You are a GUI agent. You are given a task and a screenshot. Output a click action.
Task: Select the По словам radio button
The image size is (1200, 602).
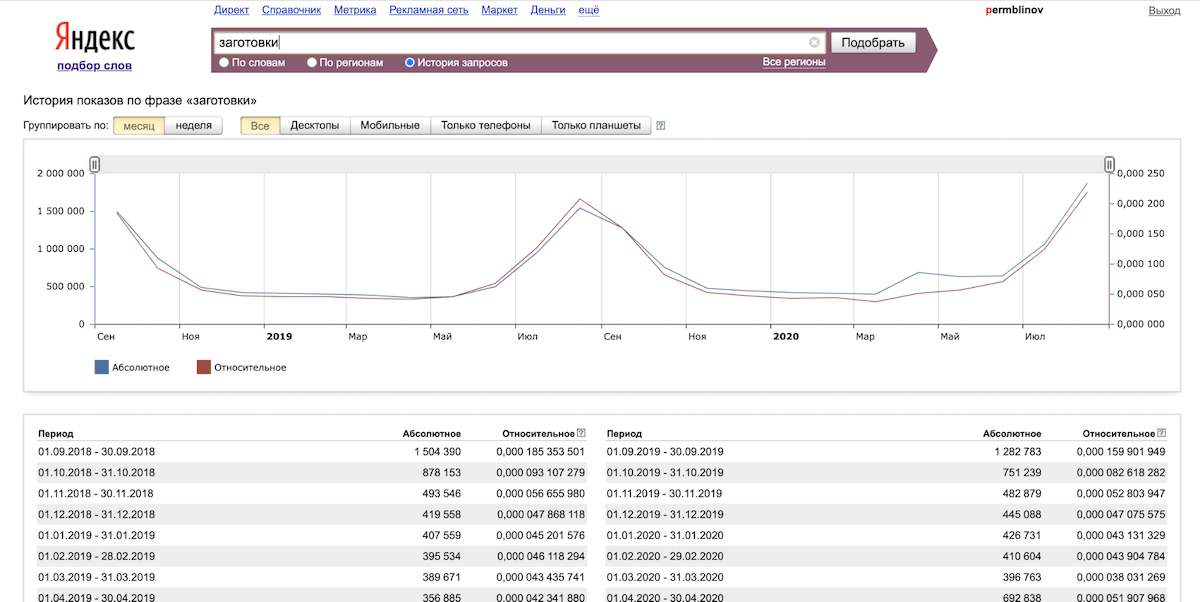tap(224, 62)
